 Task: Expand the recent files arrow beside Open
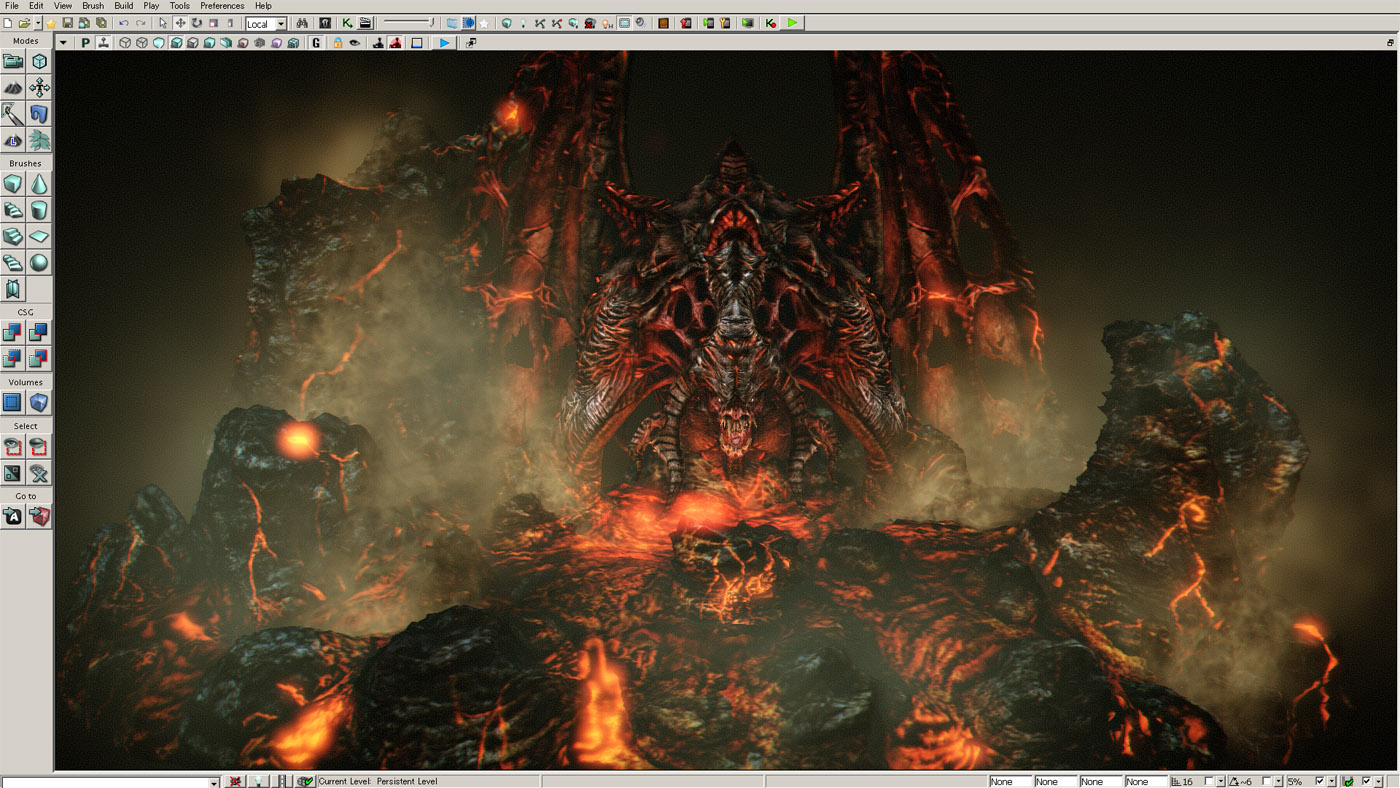click(x=38, y=23)
